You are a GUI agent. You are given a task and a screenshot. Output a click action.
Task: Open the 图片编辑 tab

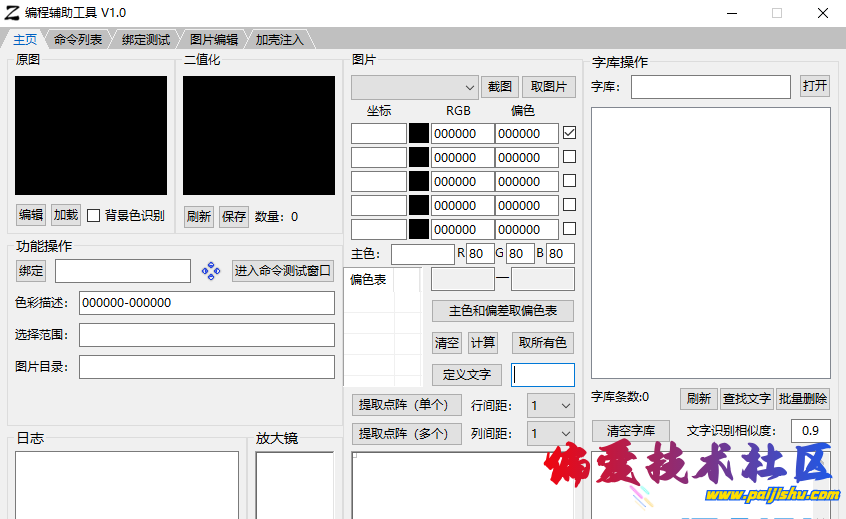coord(213,40)
